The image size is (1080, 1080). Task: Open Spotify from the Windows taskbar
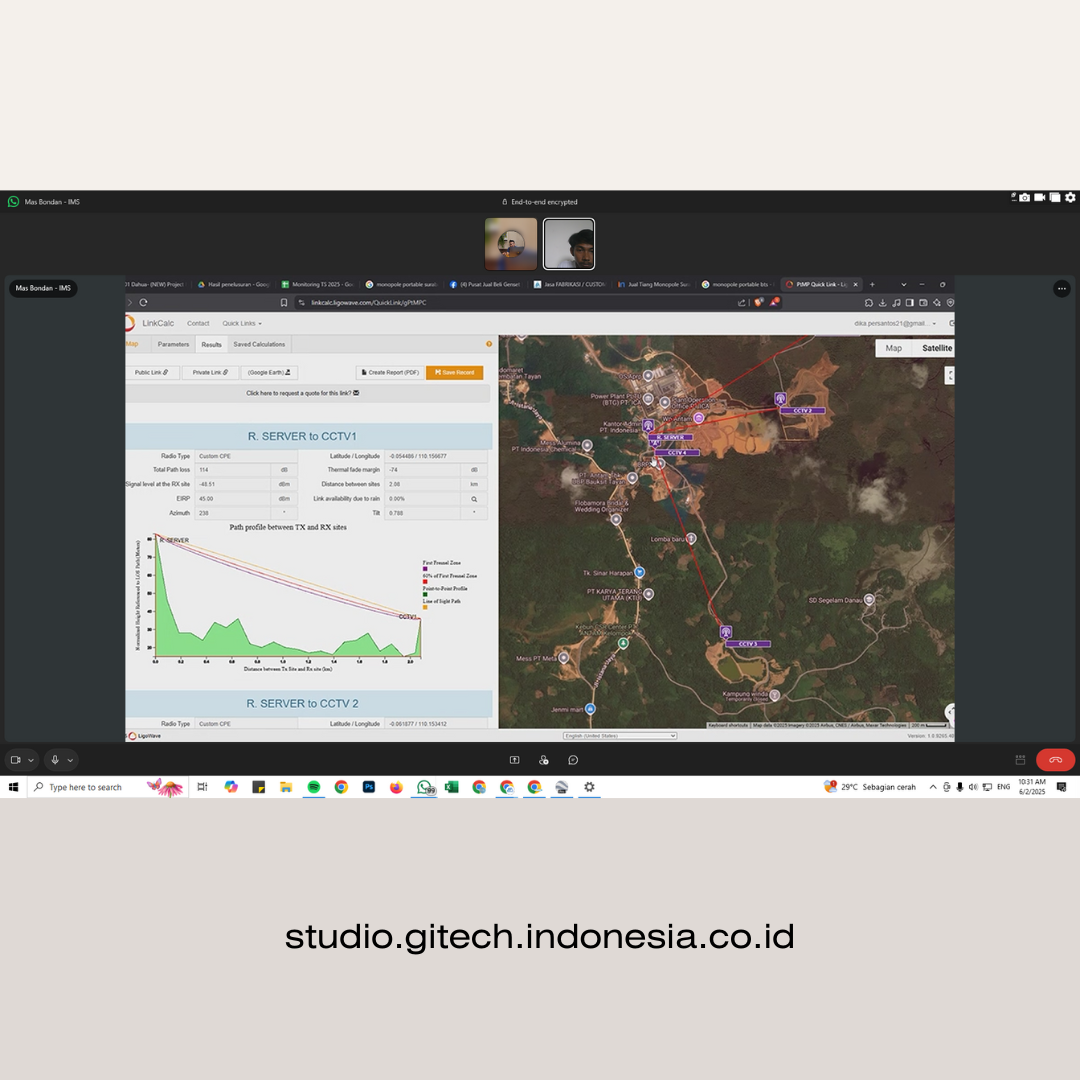click(x=313, y=787)
